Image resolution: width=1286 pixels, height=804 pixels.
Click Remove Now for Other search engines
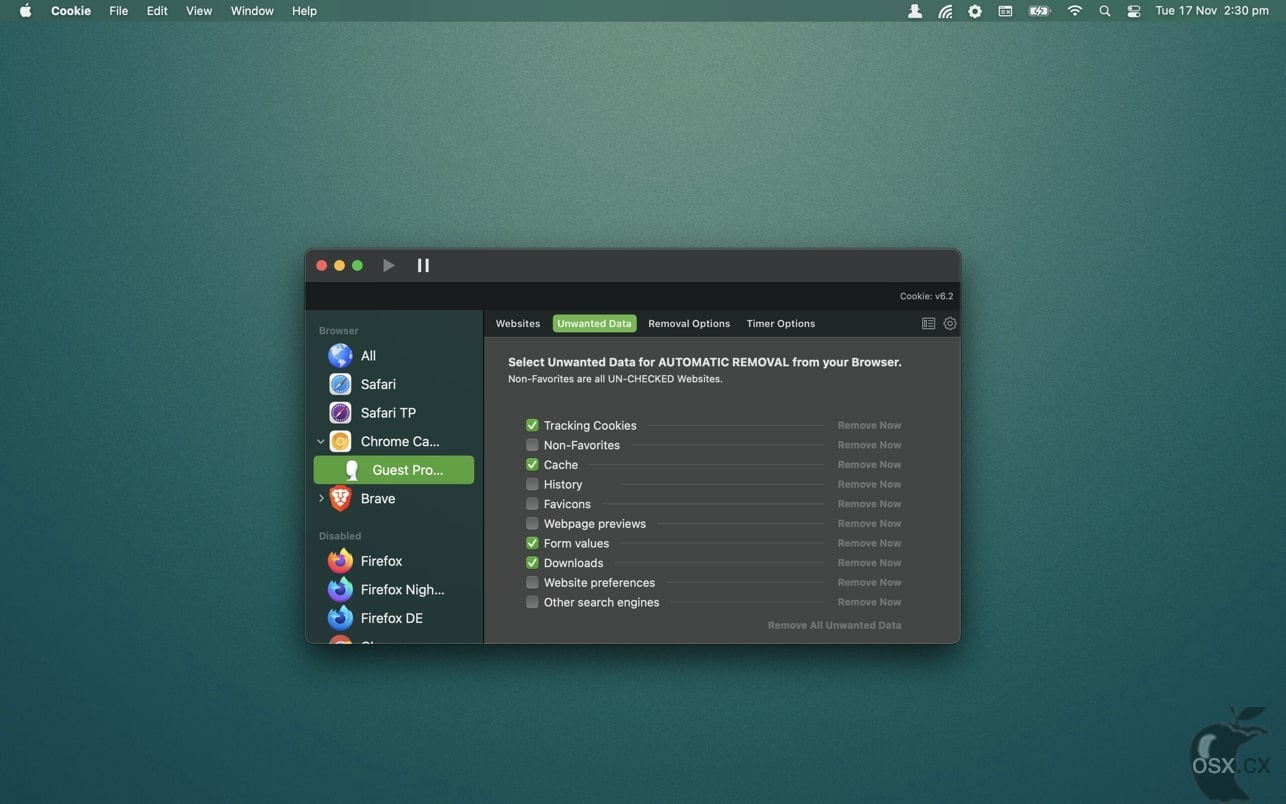pos(869,602)
